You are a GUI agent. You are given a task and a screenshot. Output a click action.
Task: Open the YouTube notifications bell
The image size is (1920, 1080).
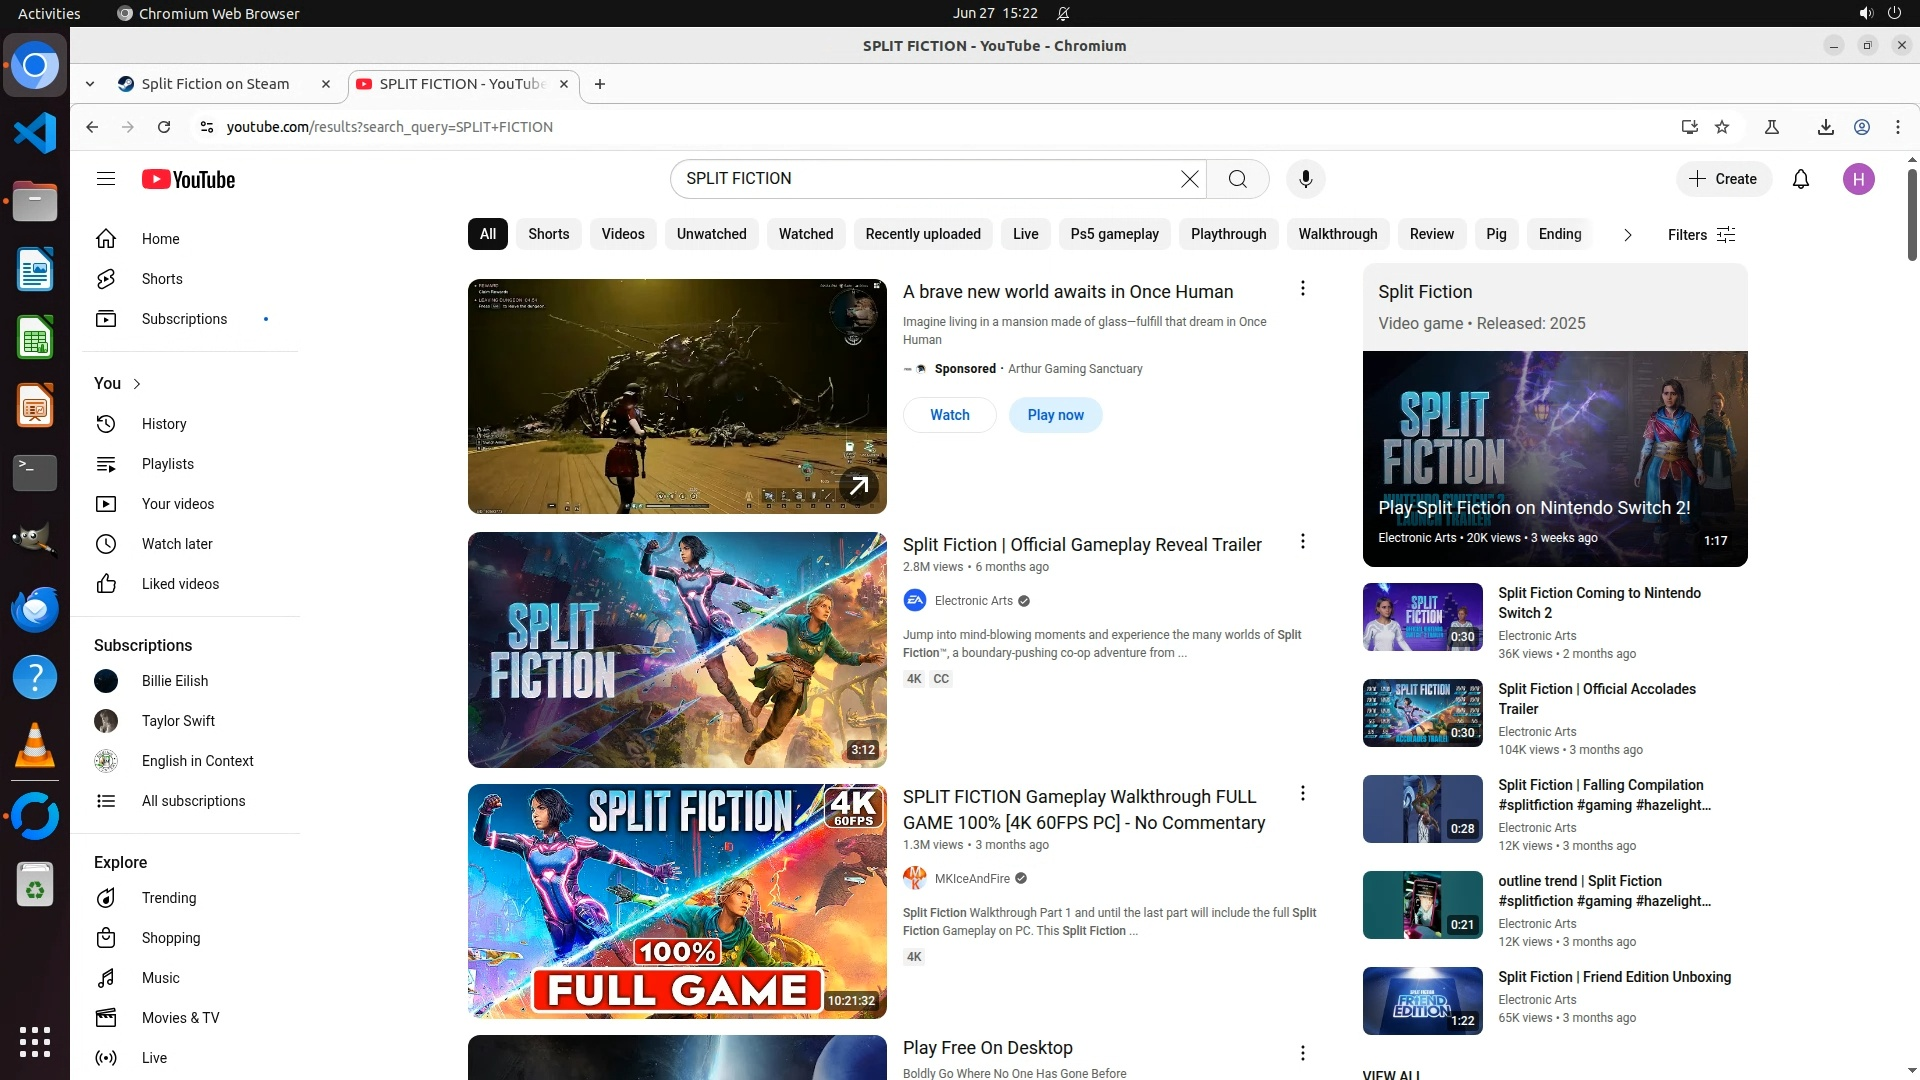(1800, 179)
